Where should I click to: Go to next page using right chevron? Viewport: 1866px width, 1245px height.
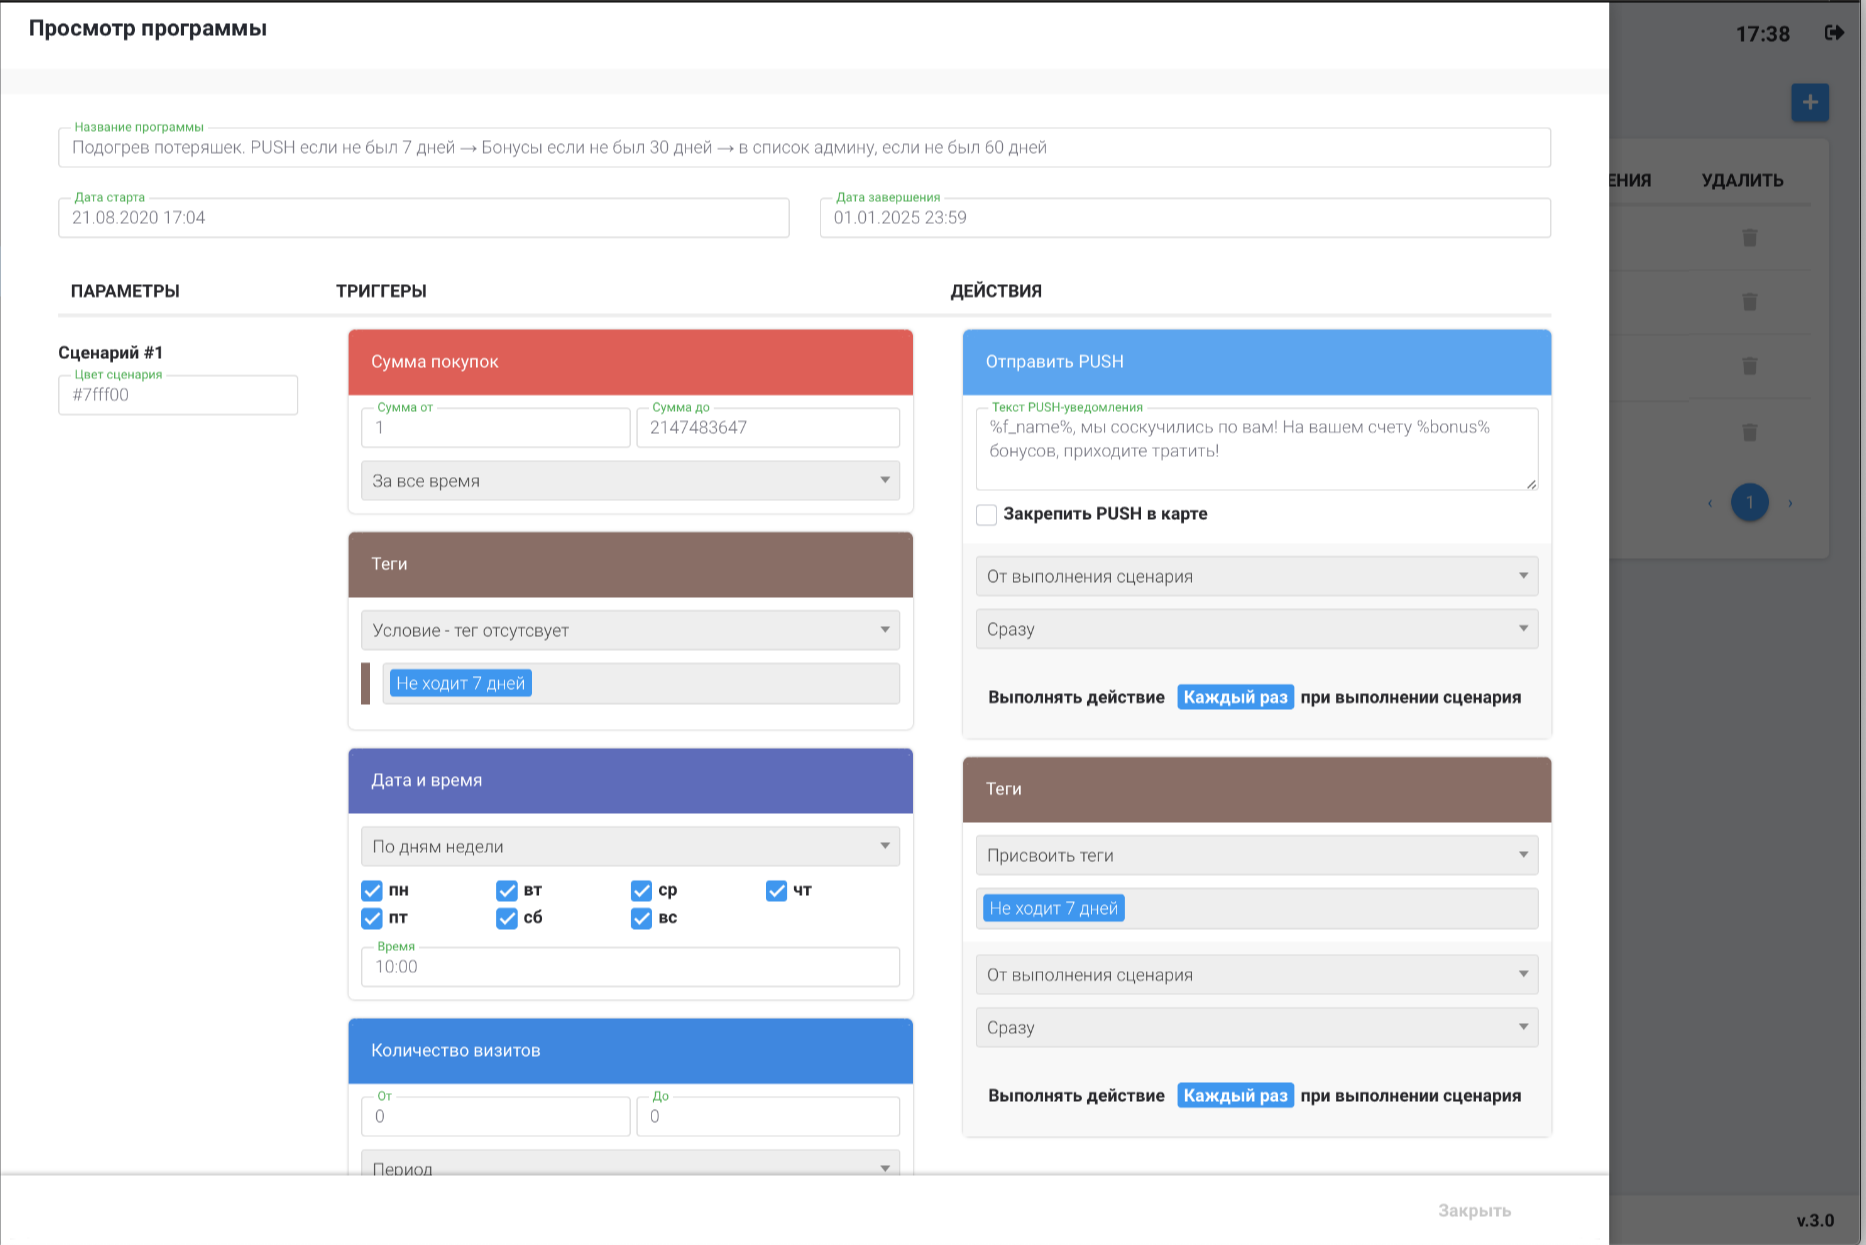1790,503
